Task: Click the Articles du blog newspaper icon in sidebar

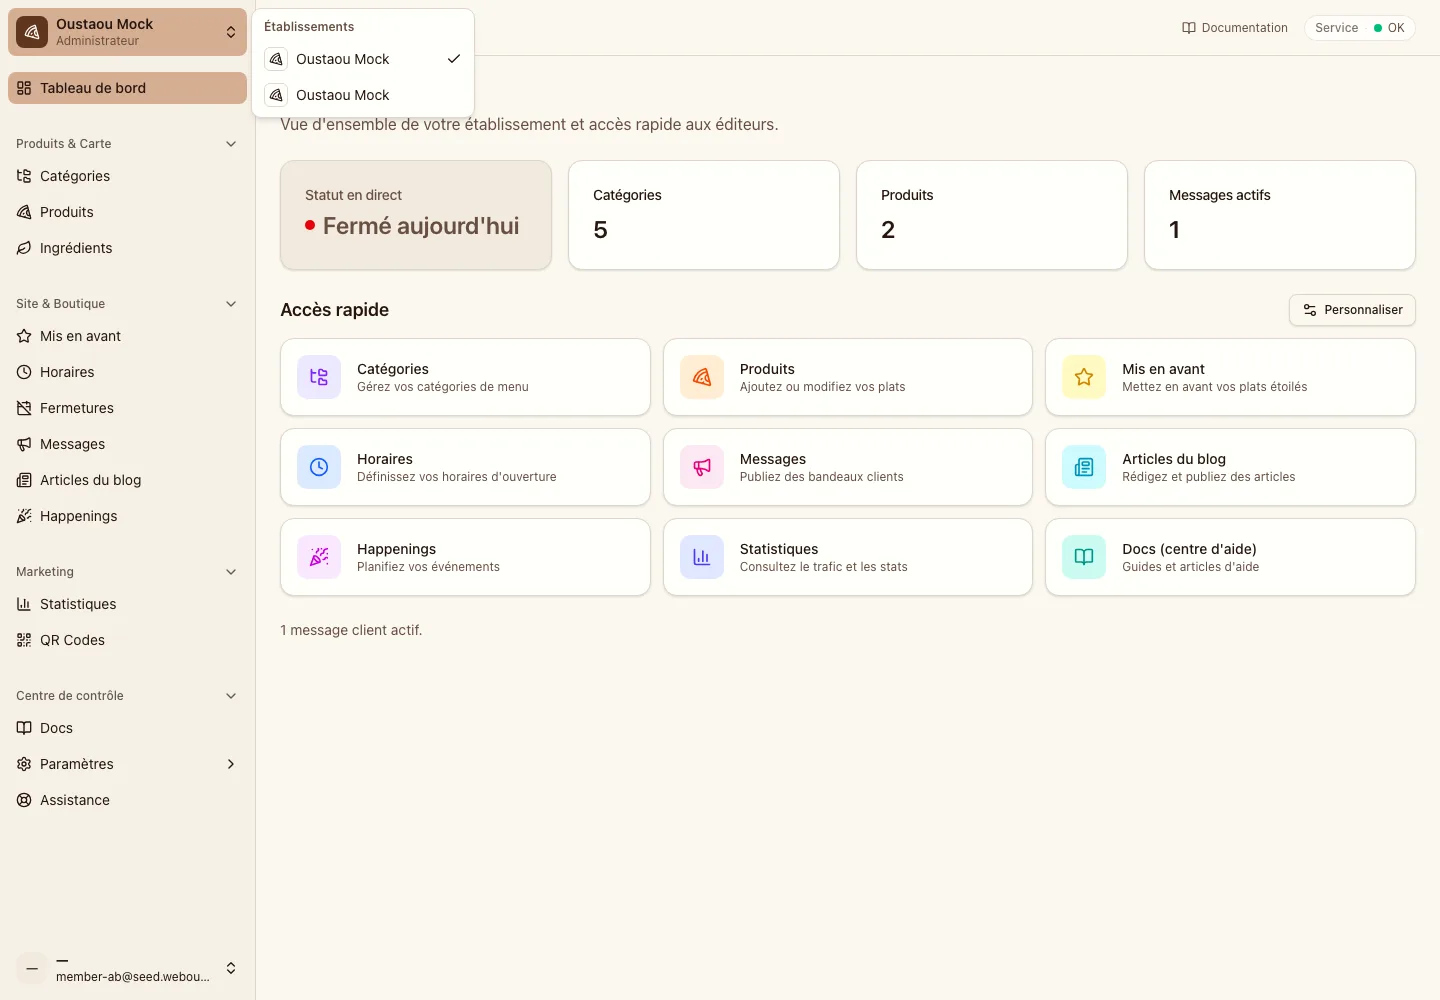Action: (24, 480)
